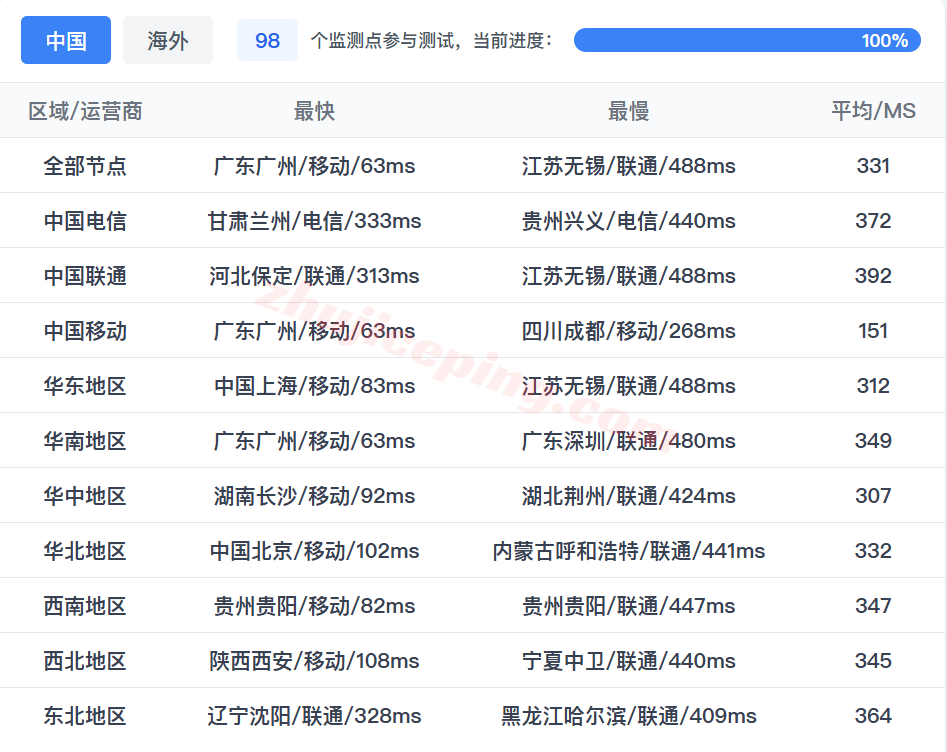Select the 华北地区 row label

(85, 550)
